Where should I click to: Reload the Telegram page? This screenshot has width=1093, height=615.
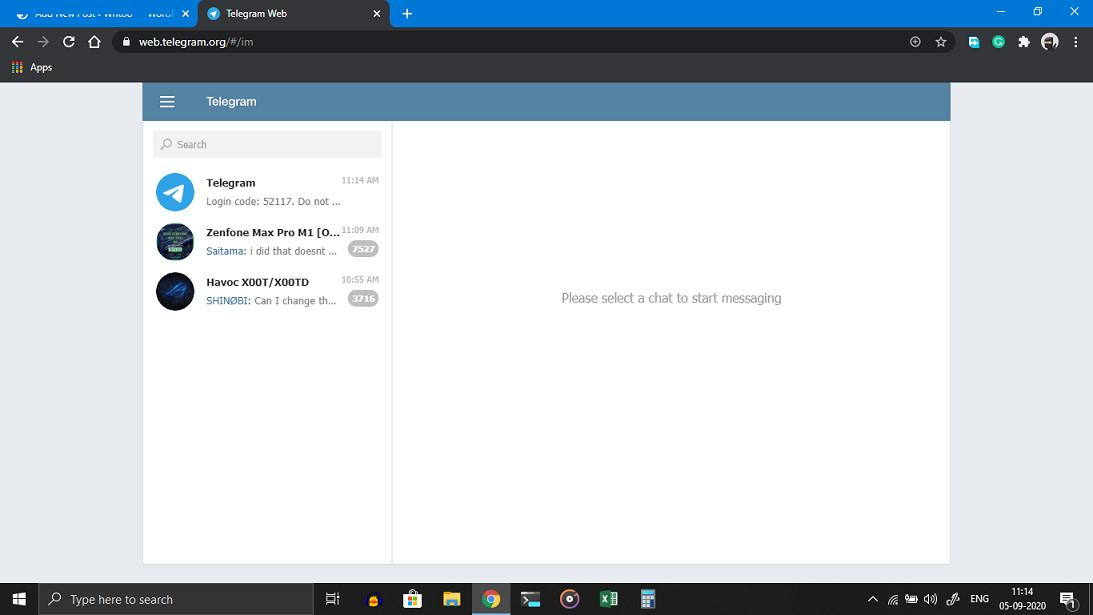point(68,42)
